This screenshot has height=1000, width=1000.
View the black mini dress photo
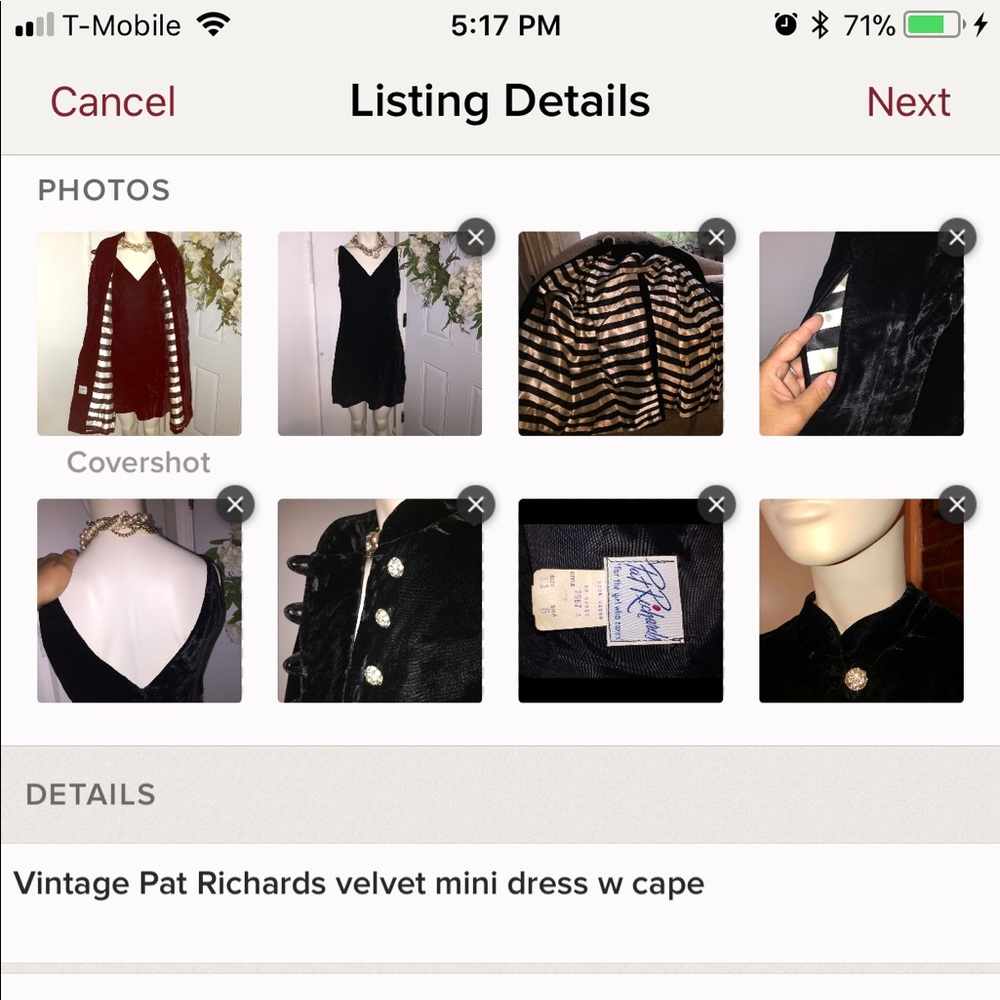pos(378,333)
